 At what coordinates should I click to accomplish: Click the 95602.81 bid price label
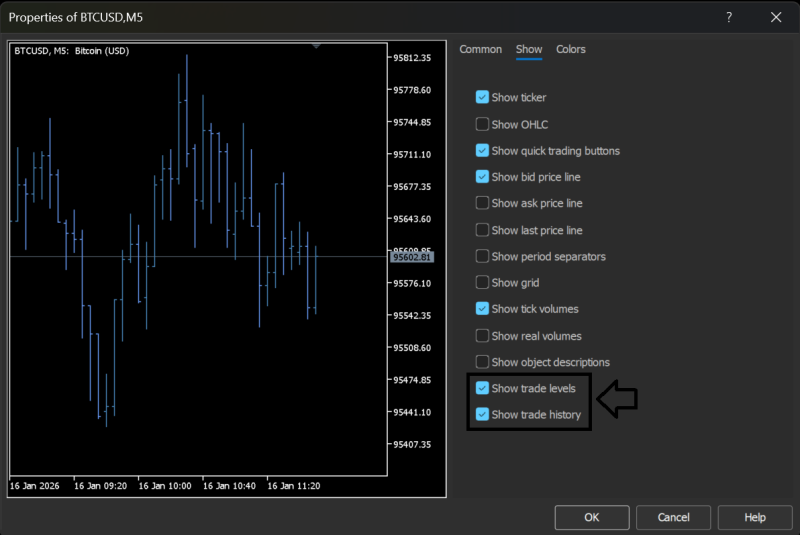[412, 257]
